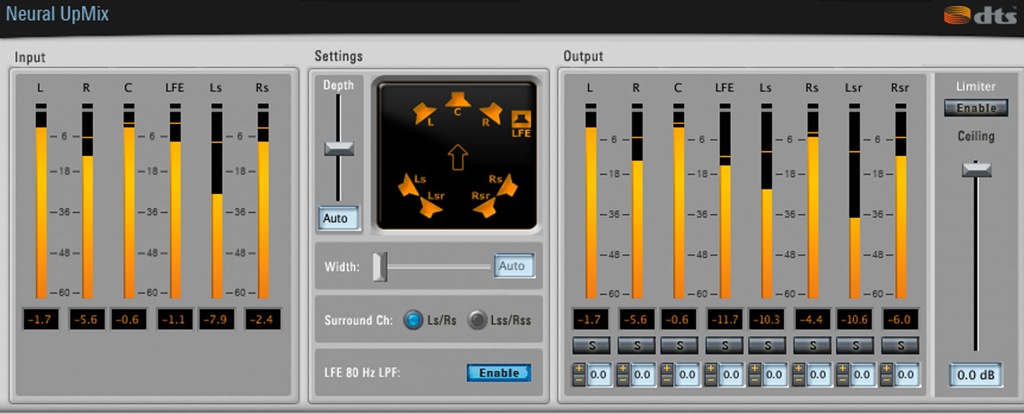Click the Width slider handle
1024x414 pixels.
380,266
